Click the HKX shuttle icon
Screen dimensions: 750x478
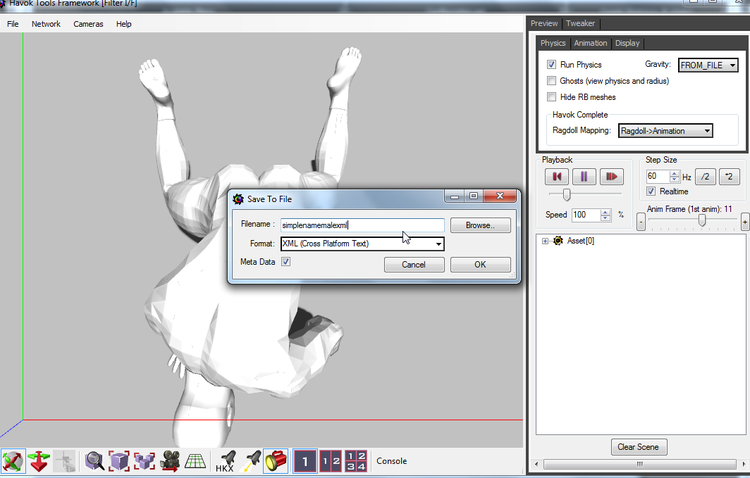[225, 461]
